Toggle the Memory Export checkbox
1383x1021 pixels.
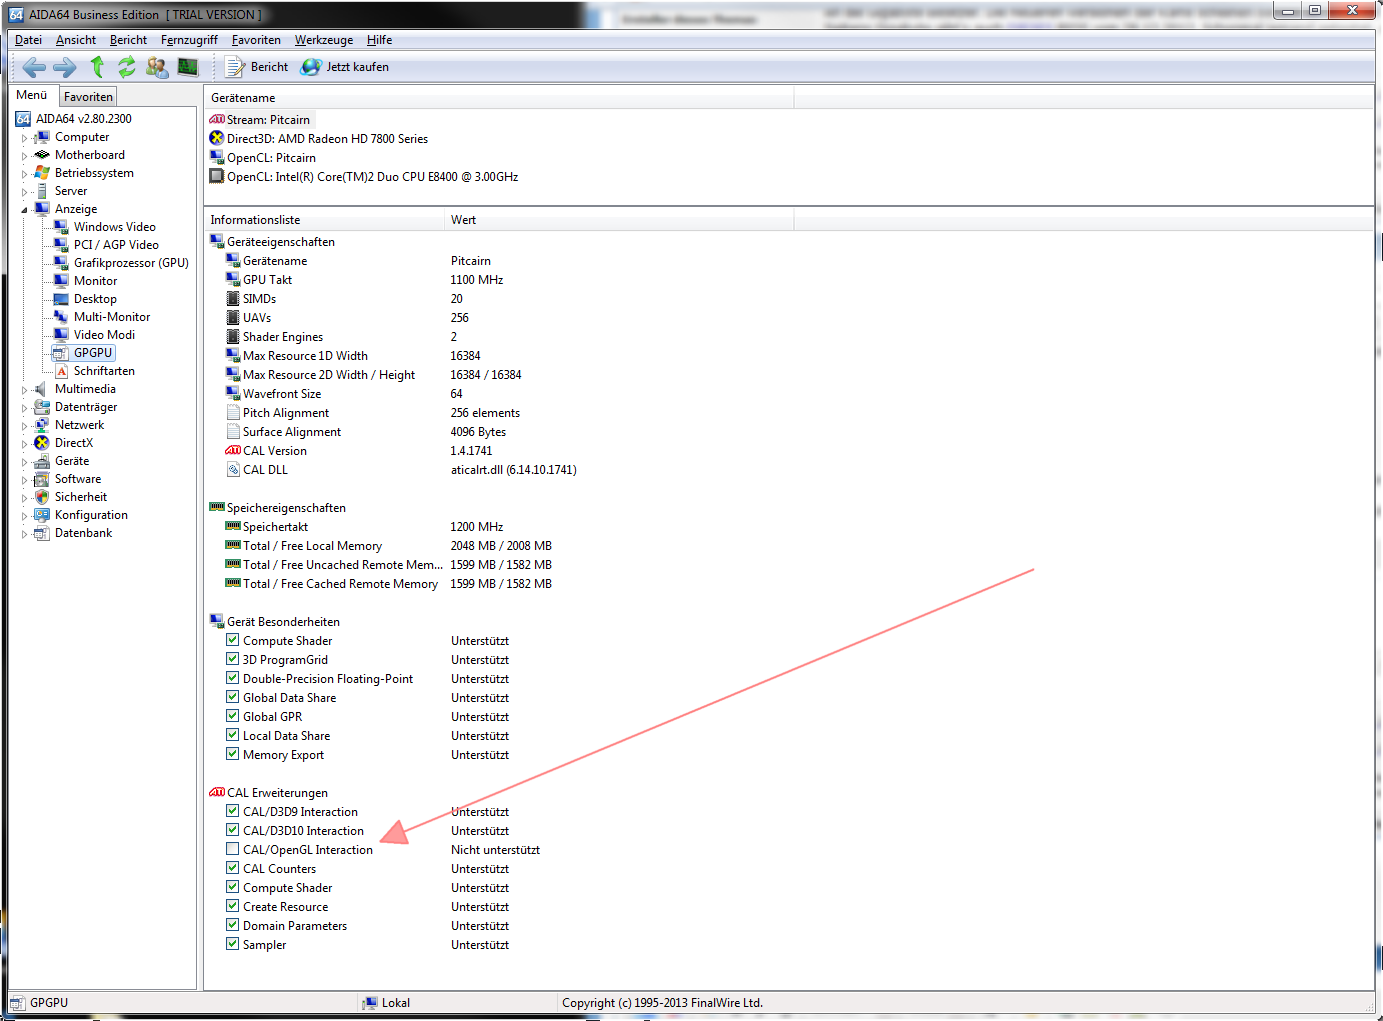[233, 755]
